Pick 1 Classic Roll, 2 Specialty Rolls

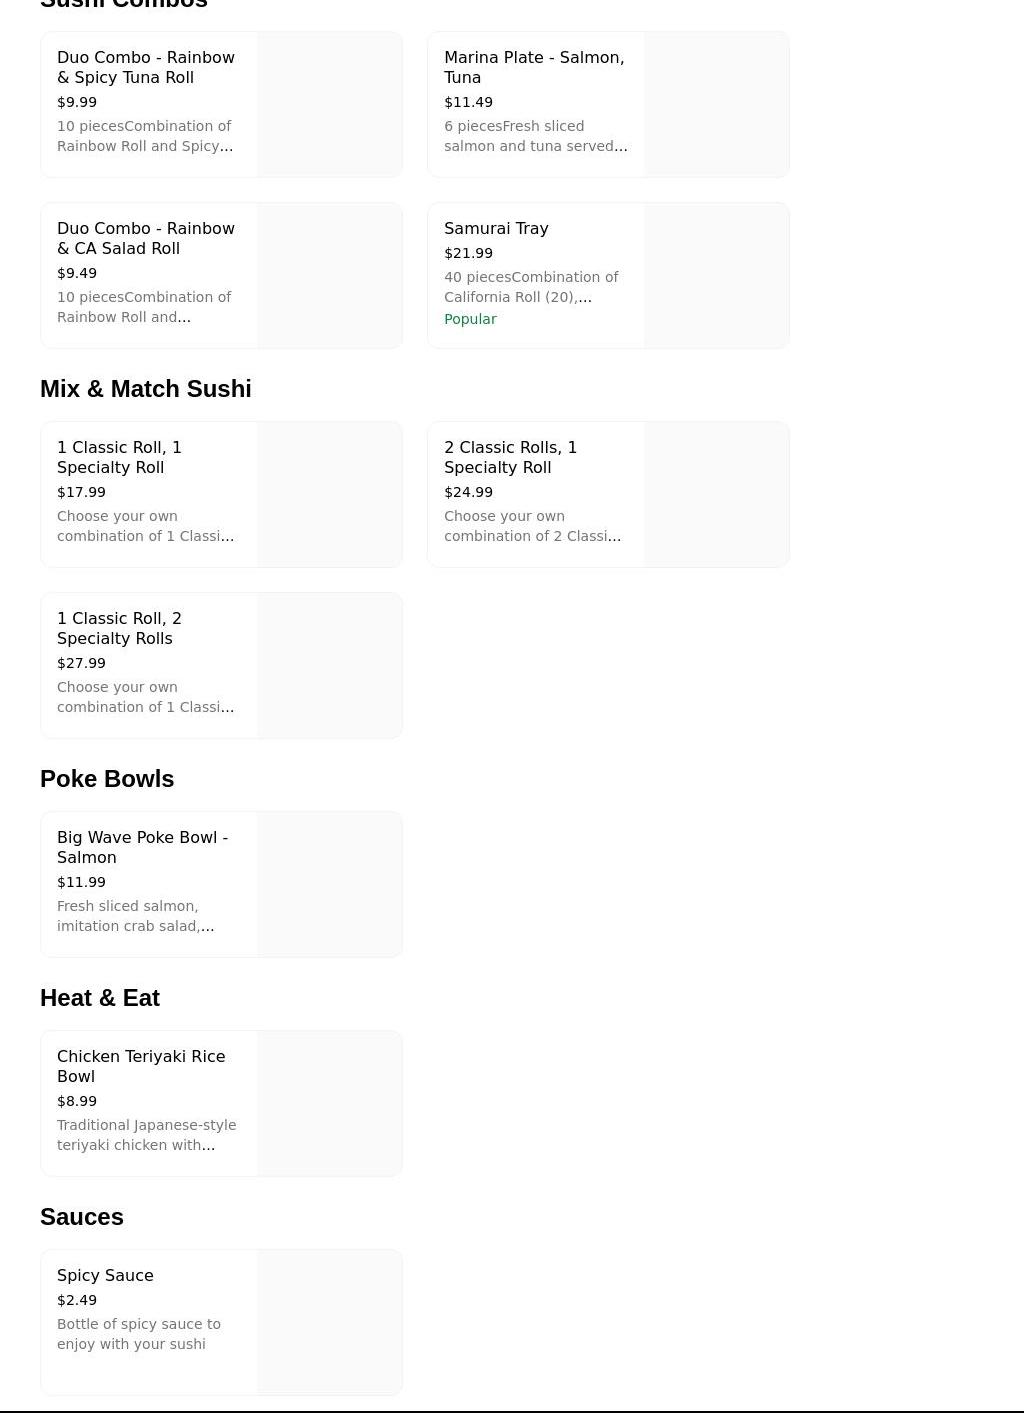point(119,628)
